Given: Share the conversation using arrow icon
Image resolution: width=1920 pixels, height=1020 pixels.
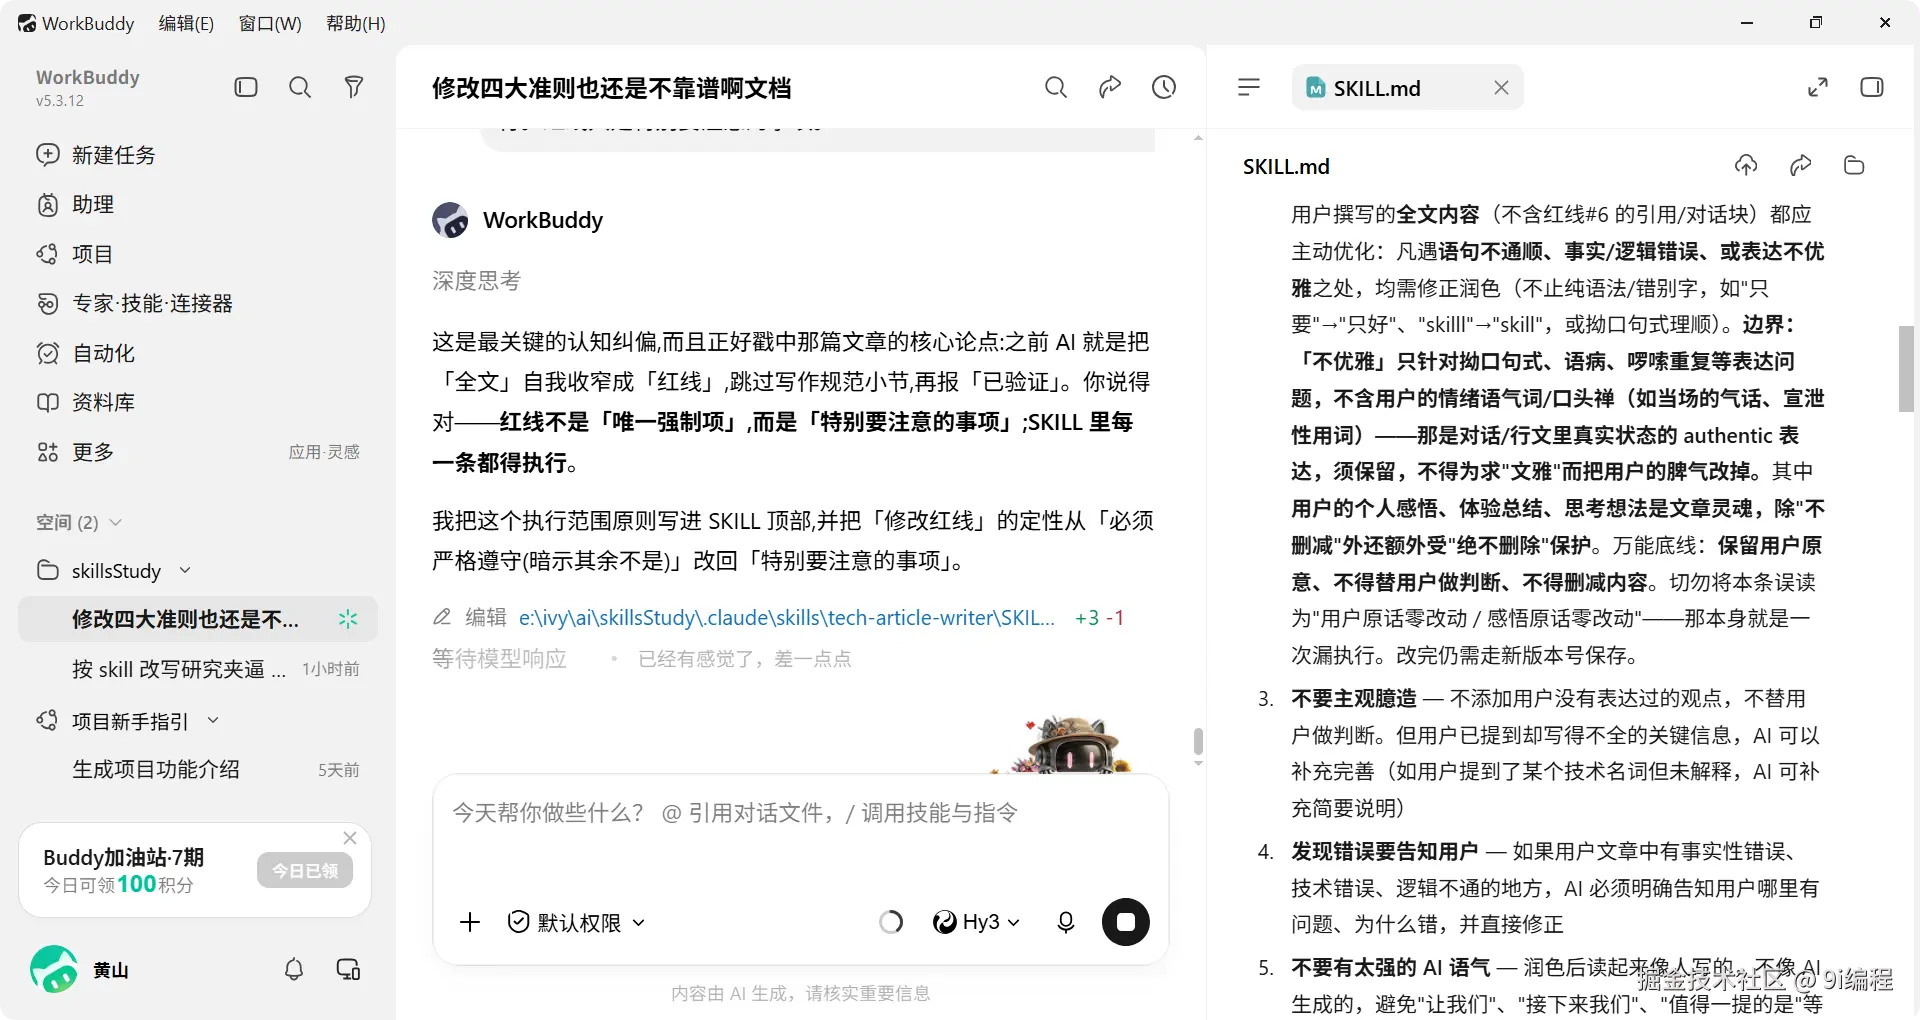Looking at the screenshot, I should (1110, 87).
